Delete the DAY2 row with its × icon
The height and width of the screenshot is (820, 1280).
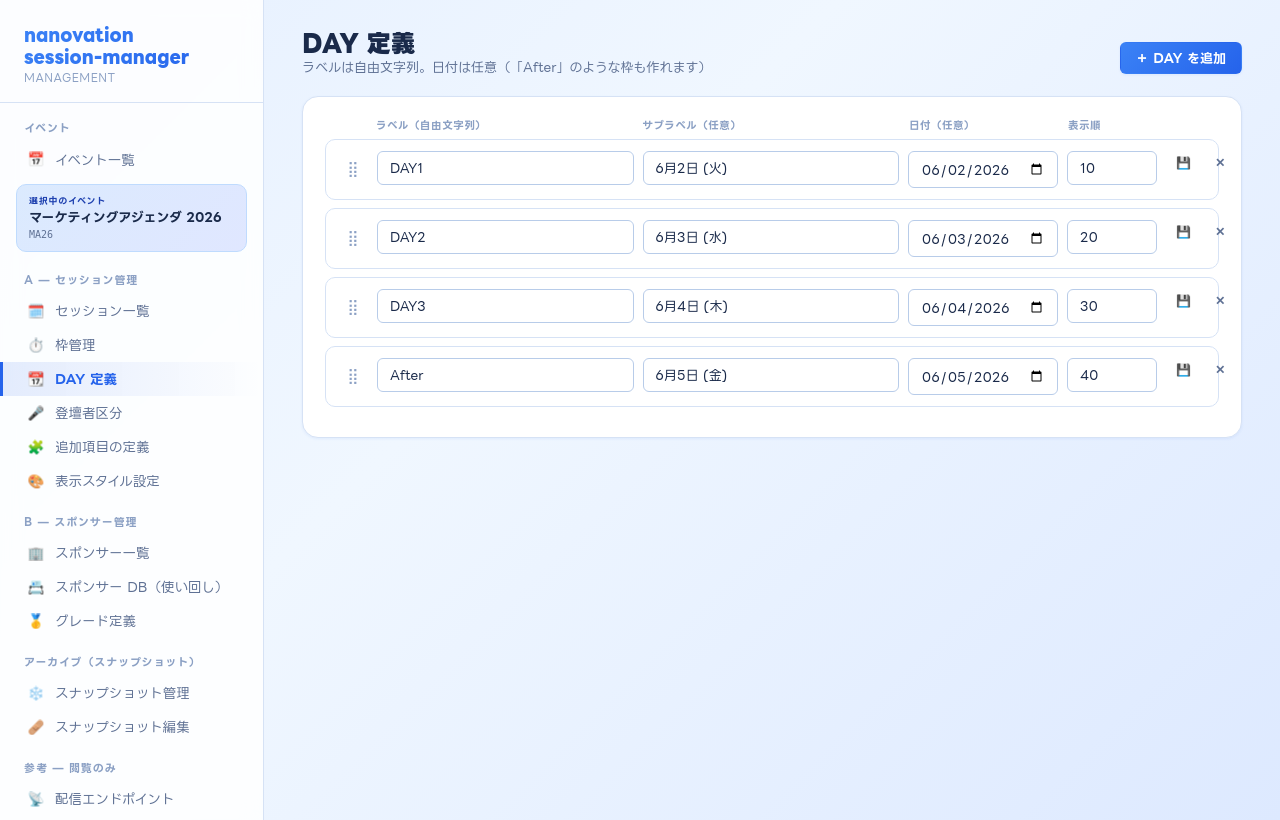pos(1220,231)
